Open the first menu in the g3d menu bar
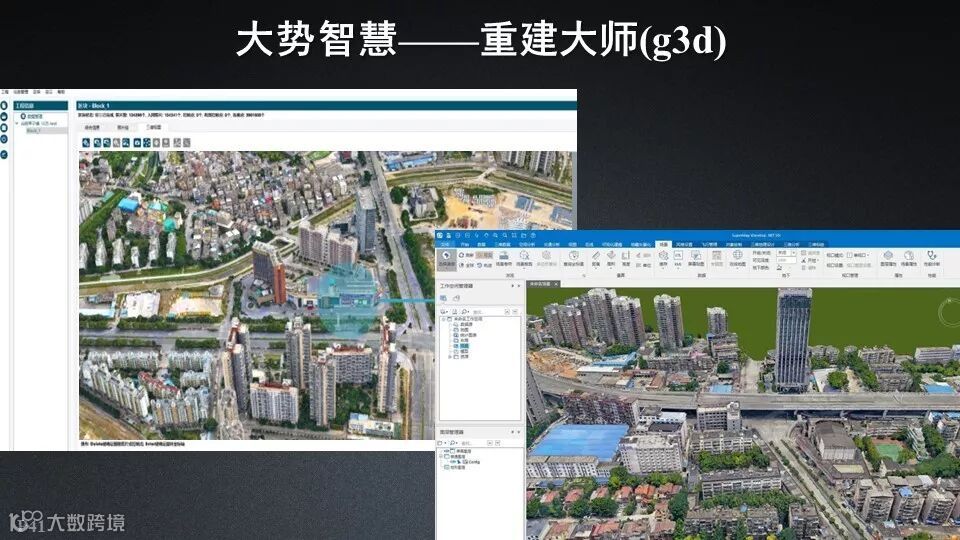 5,92
